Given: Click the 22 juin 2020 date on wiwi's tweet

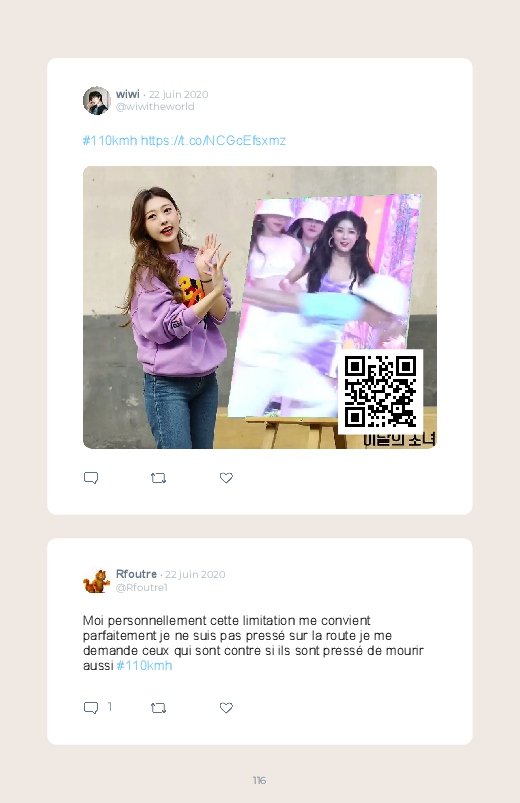Looking at the screenshot, I should point(178,94).
